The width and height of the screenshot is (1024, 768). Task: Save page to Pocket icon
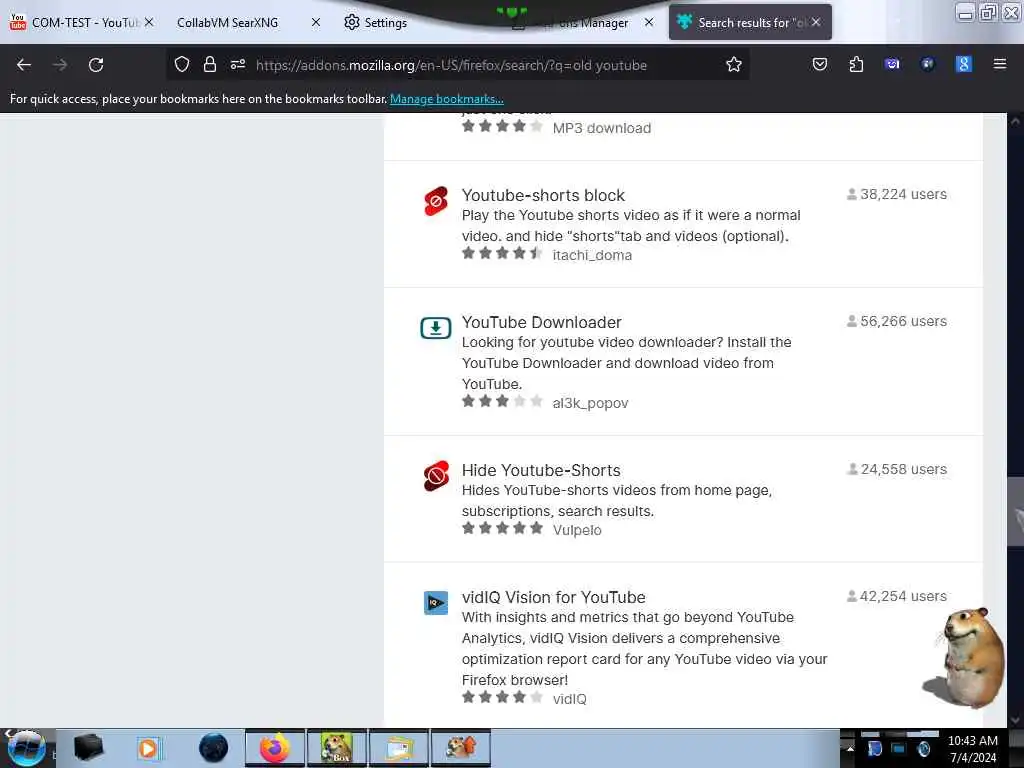[820, 64]
